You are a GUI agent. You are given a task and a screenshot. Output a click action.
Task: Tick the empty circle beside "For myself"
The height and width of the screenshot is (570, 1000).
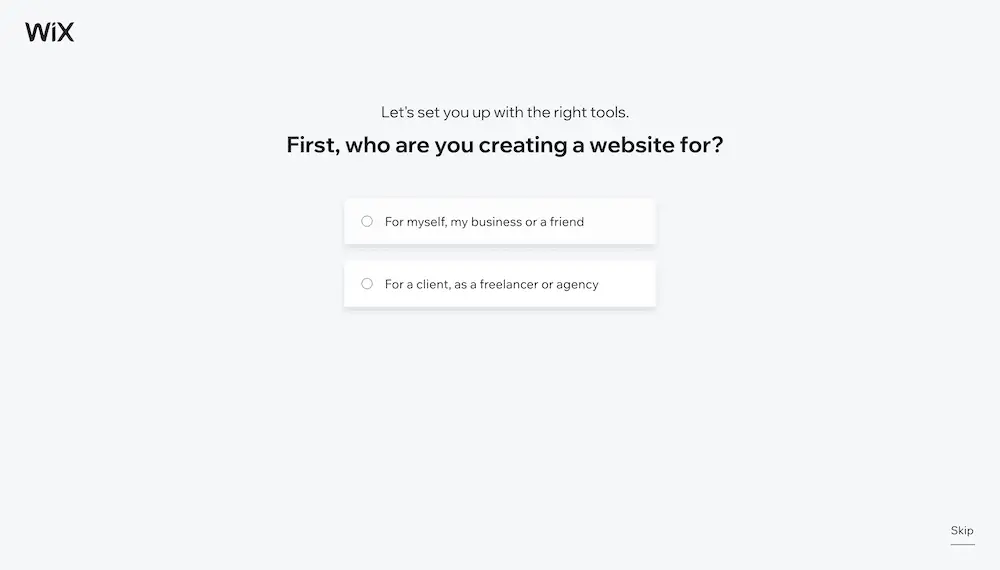(x=367, y=221)
